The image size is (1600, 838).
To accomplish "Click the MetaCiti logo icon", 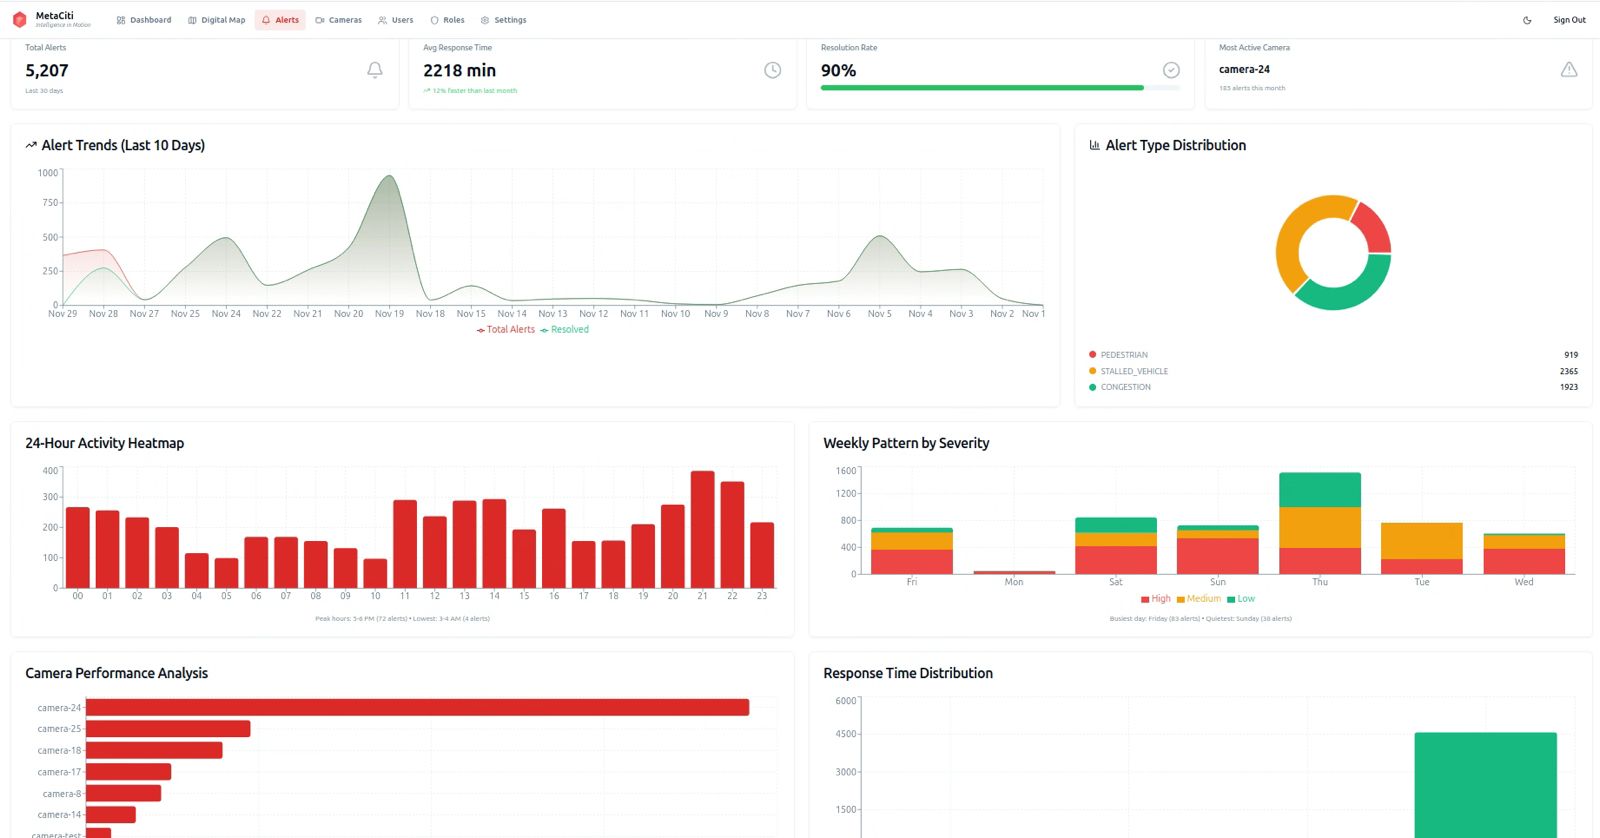I will (19, 20).
